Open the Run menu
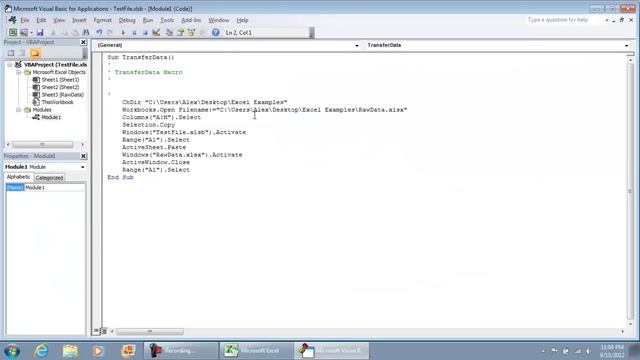The height and width of the screenshot is (360, 640). 148,20
